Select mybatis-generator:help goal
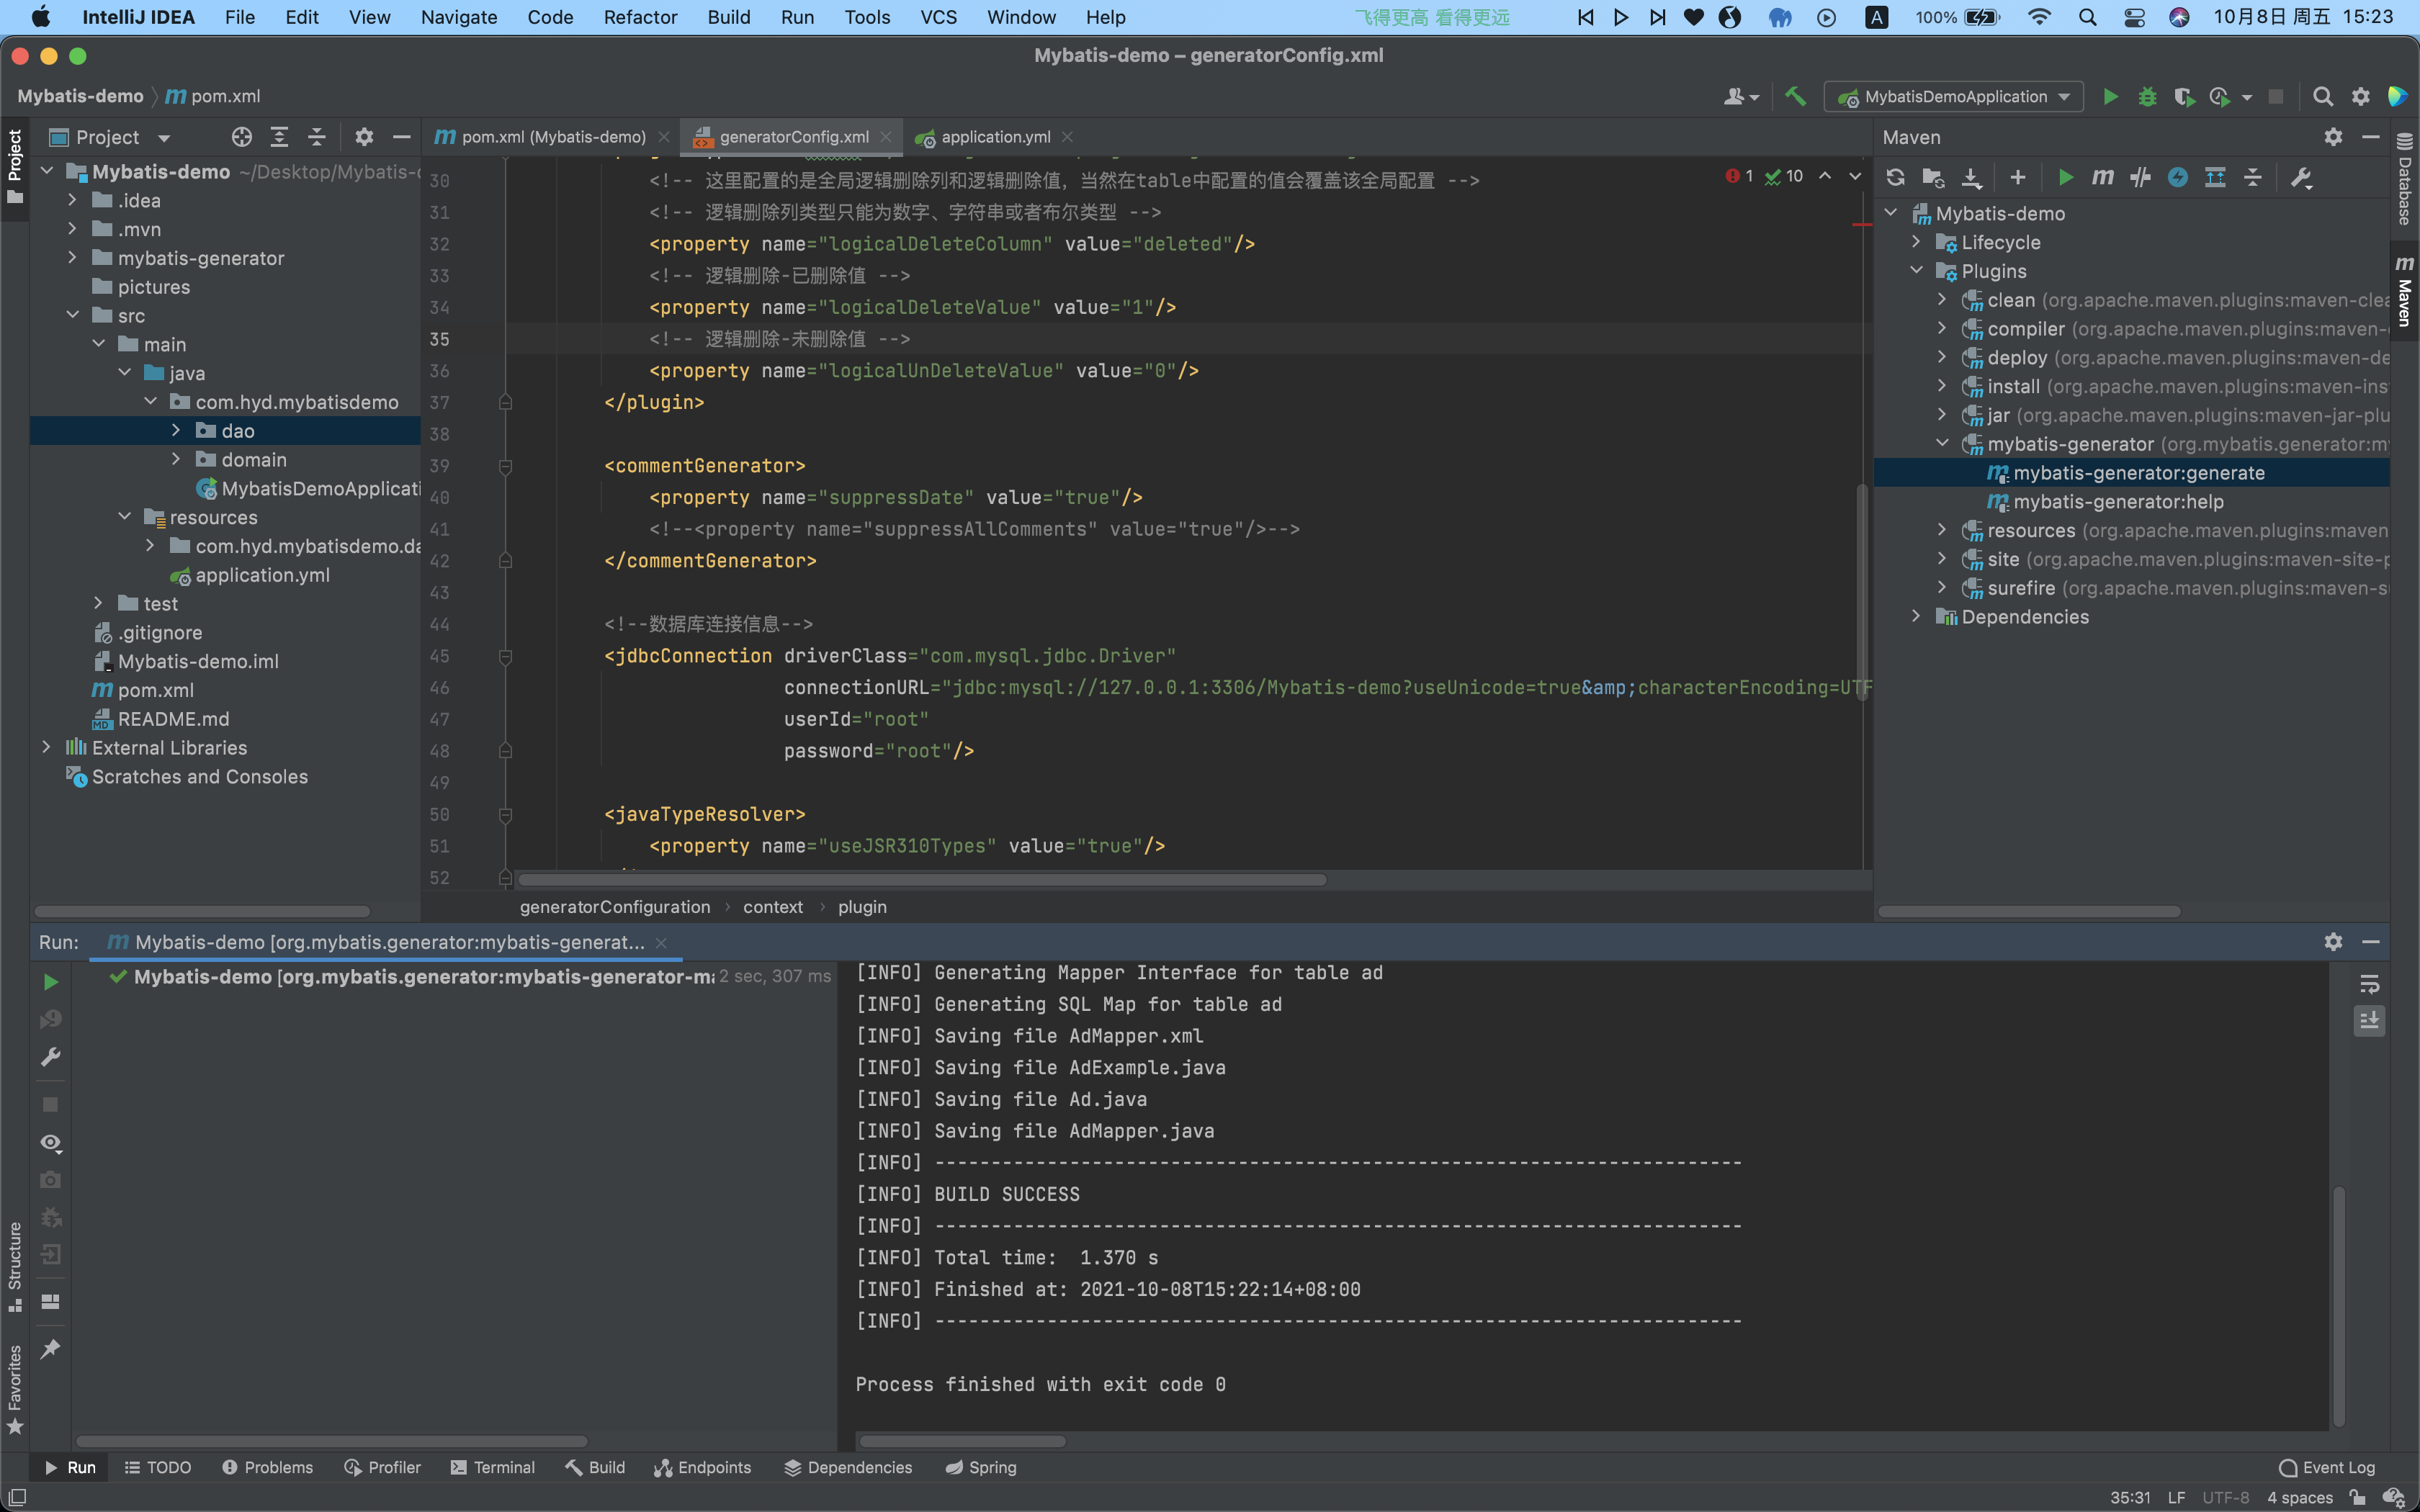The image size is (2420, 1512). (x=2118, y=501)
